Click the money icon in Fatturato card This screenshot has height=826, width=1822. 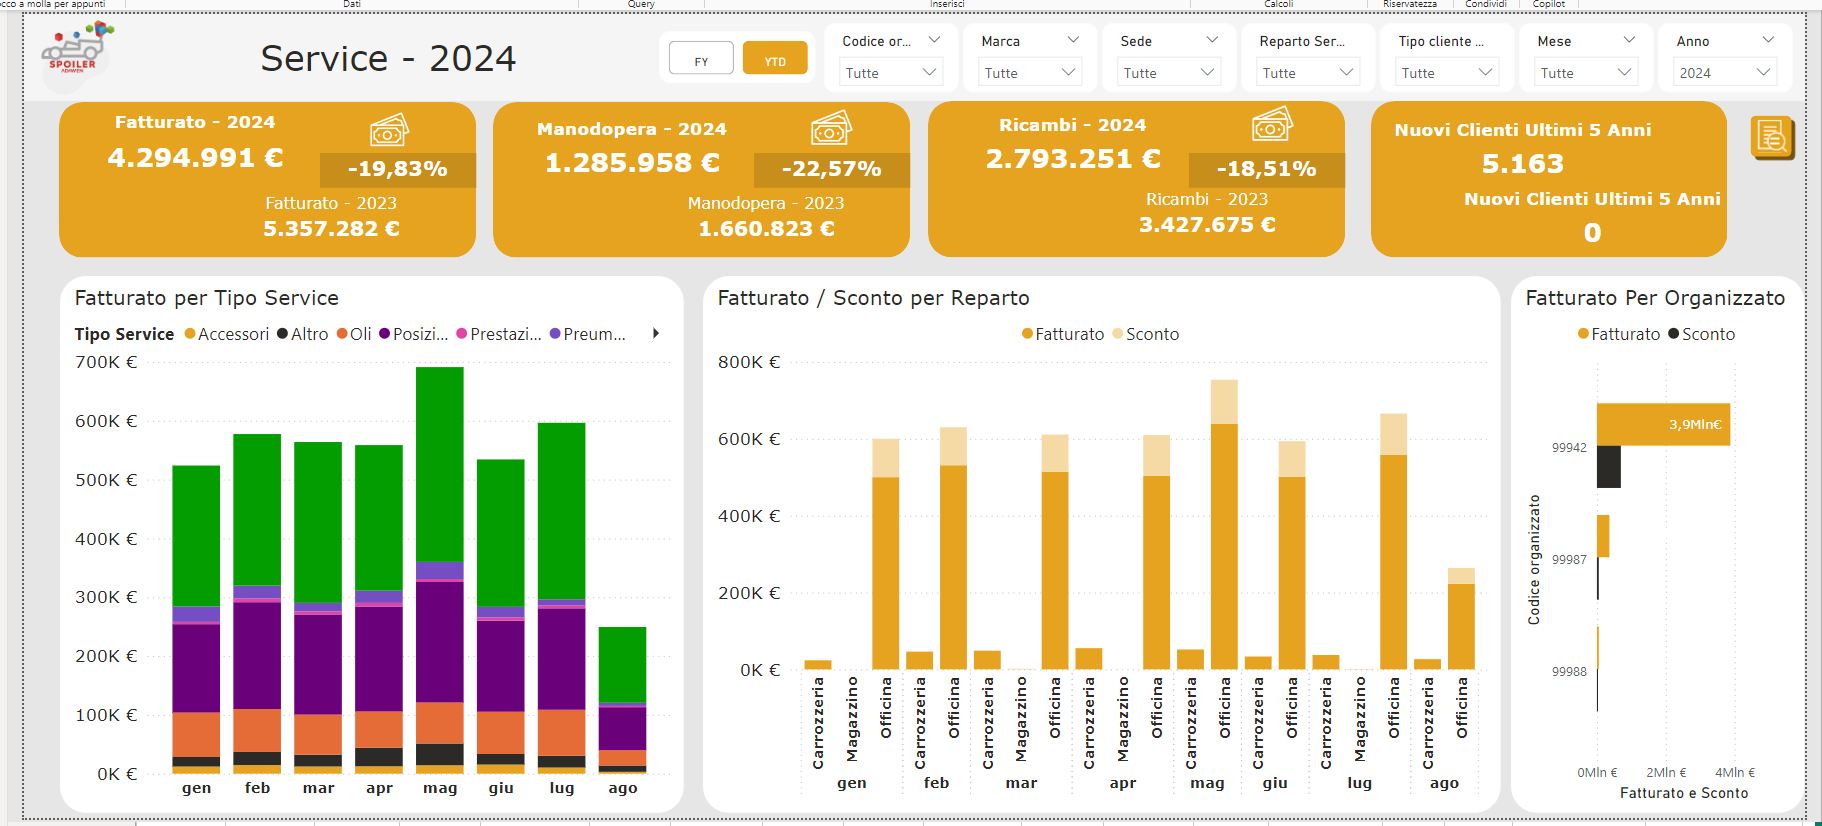click(x=389, y=130)
